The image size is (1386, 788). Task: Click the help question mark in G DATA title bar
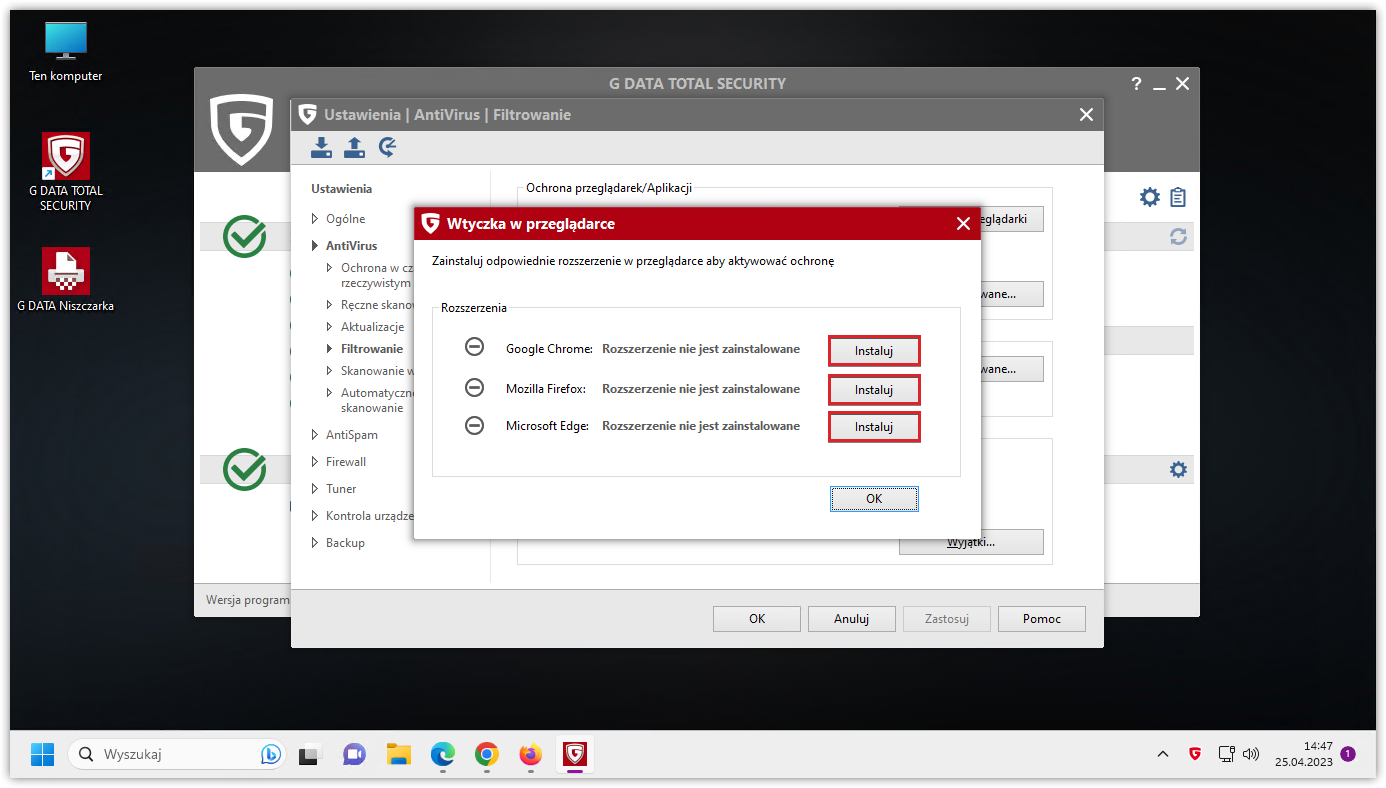[1136, 84]
